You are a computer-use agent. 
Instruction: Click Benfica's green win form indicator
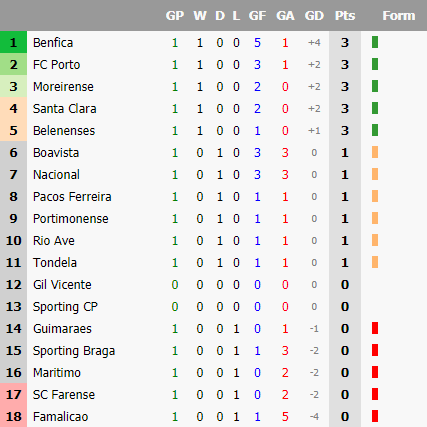375,42
